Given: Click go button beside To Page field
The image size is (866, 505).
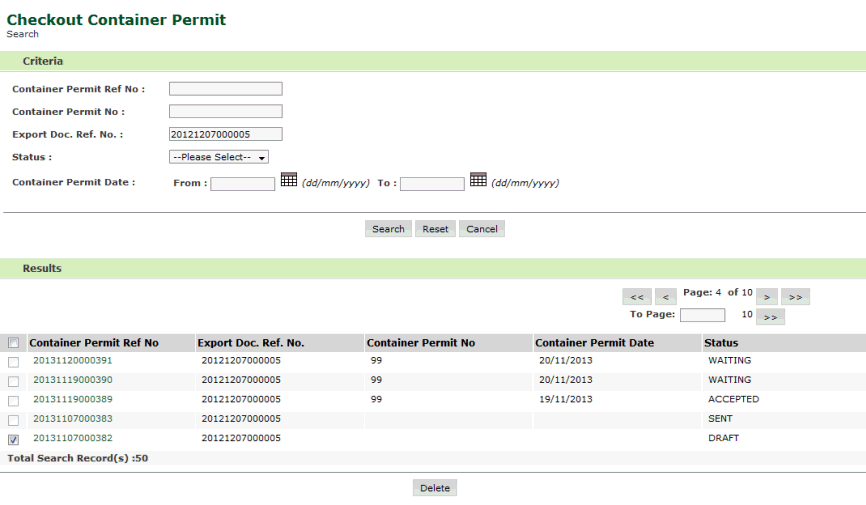Looking at the screenshot, I should (770, 317).
